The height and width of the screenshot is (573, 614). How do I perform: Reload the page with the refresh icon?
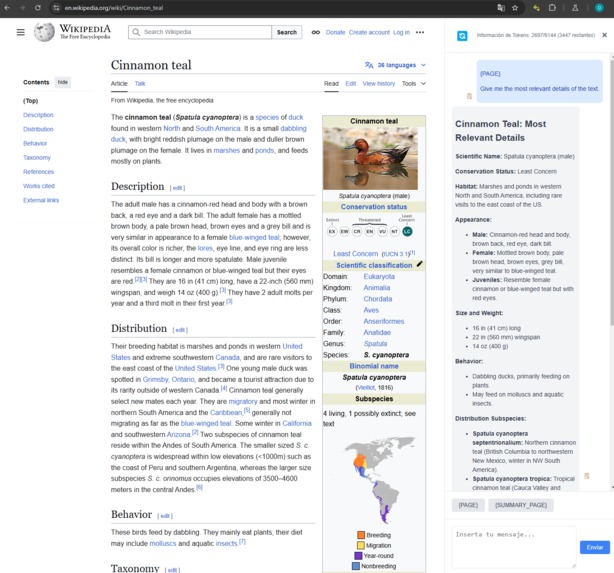pos(38,8)
